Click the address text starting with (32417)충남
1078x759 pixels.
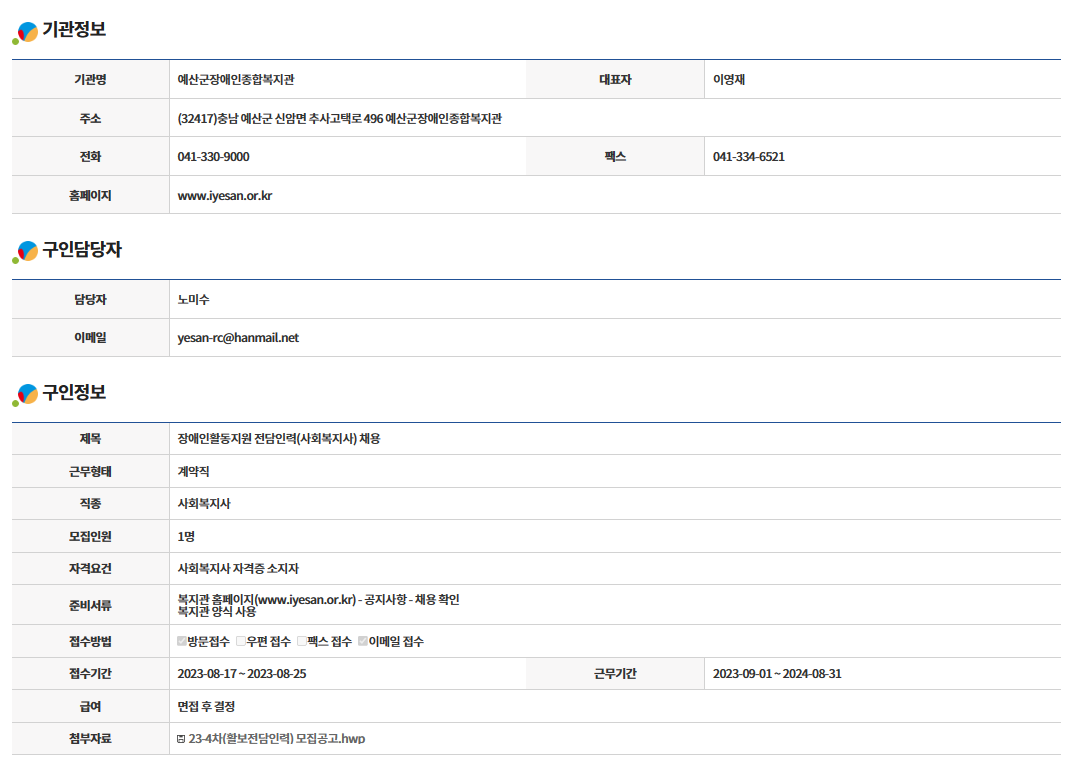339,119
